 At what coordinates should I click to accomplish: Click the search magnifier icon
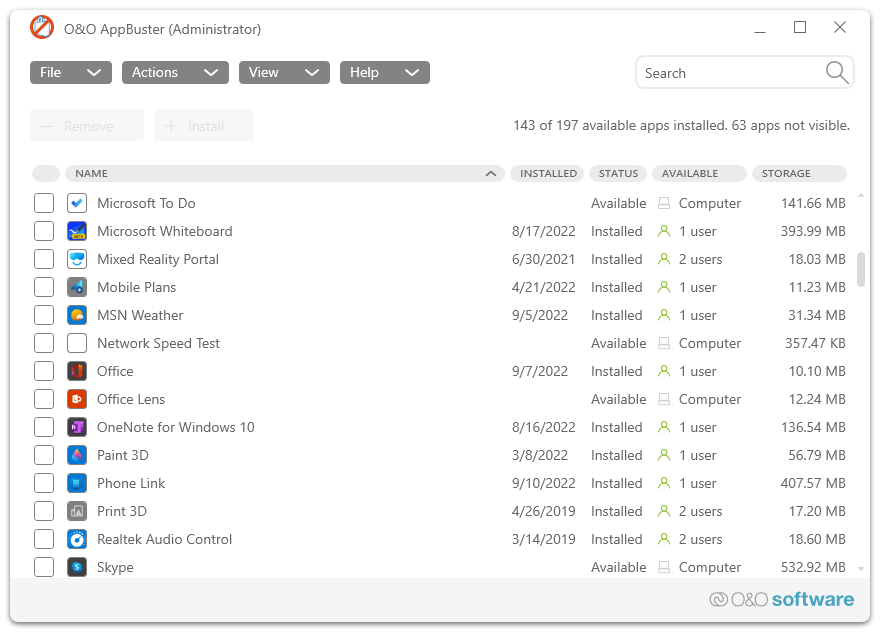(x=838, y=72)
